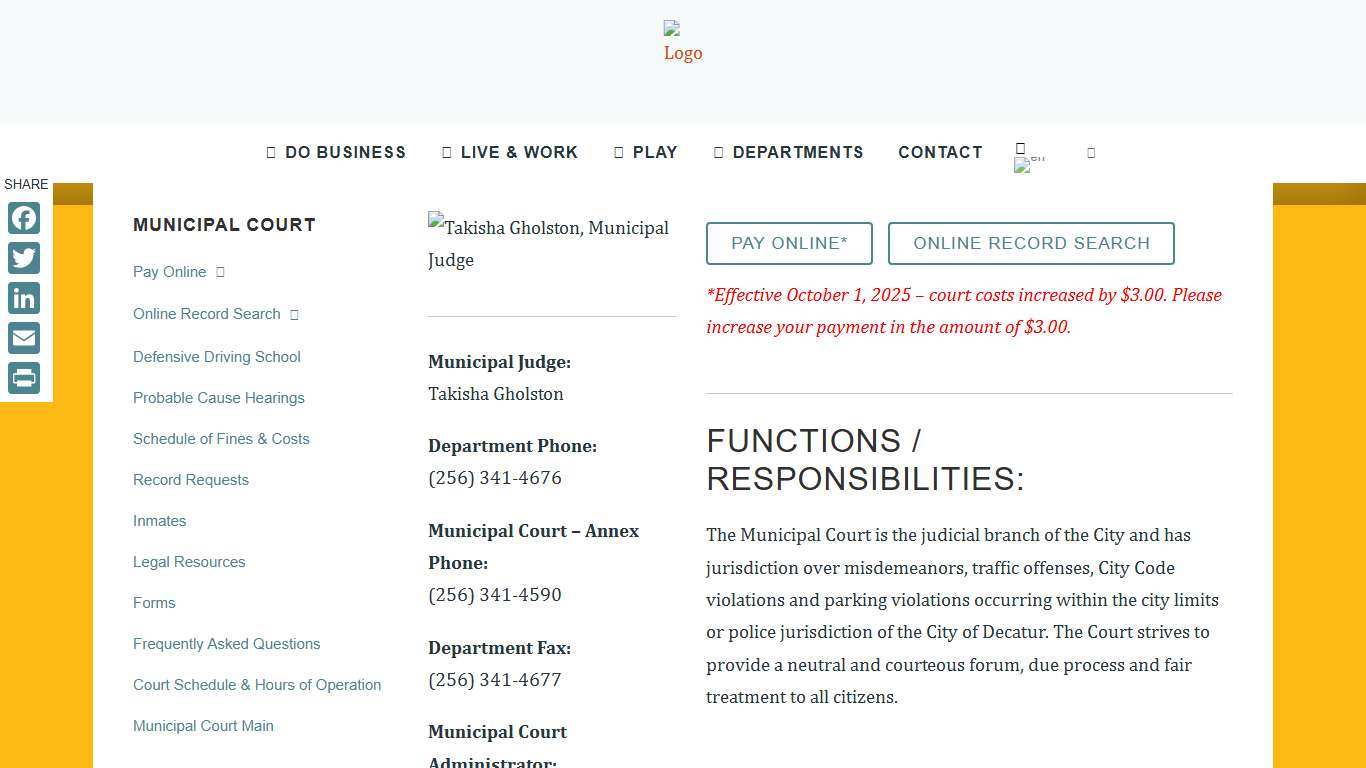Screen dimensions: 1366x768
Task: Click the icon beside the sidebar Pay Online link
Action: 221,272
